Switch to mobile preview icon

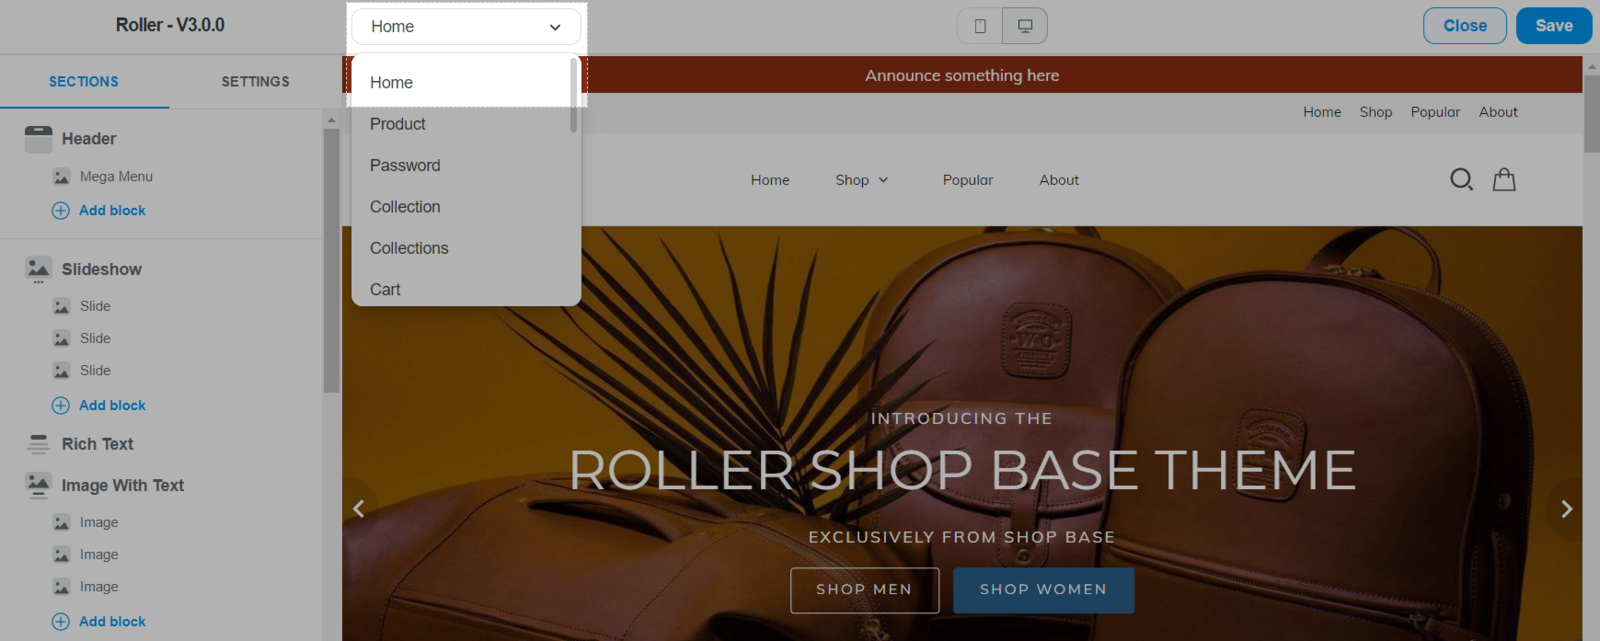pyautogui.click(x=980, y=26)
